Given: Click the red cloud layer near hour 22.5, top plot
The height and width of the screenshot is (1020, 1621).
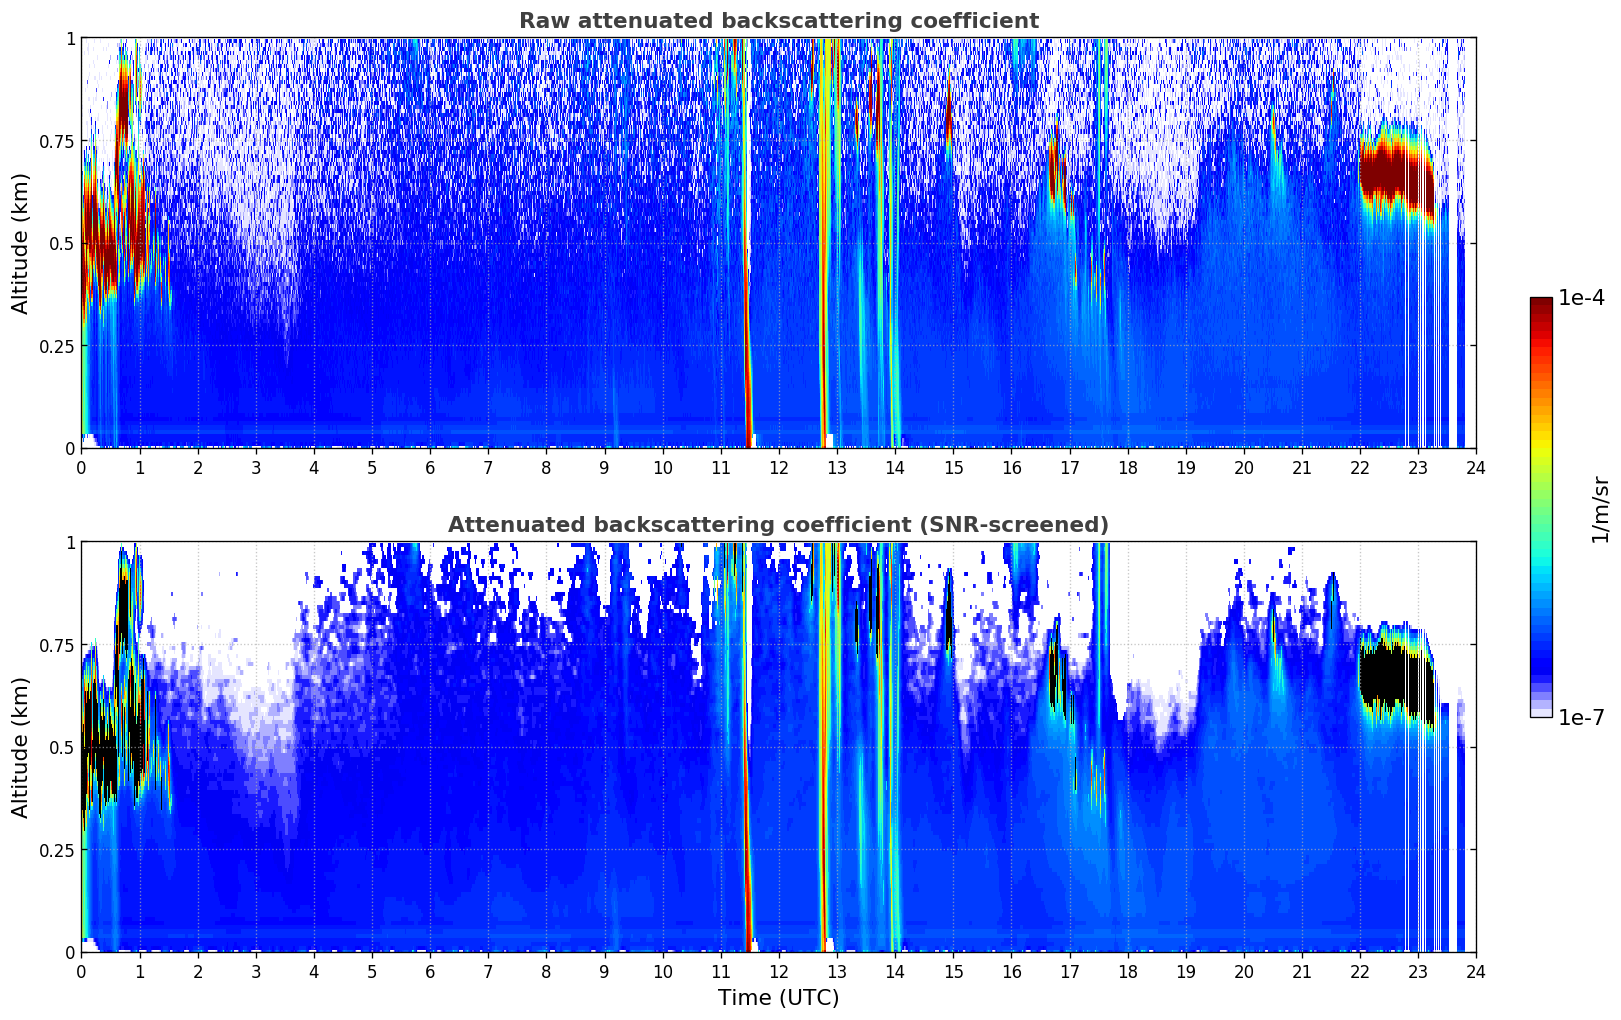Looking at the screenshot, I should pos(1396,170).
